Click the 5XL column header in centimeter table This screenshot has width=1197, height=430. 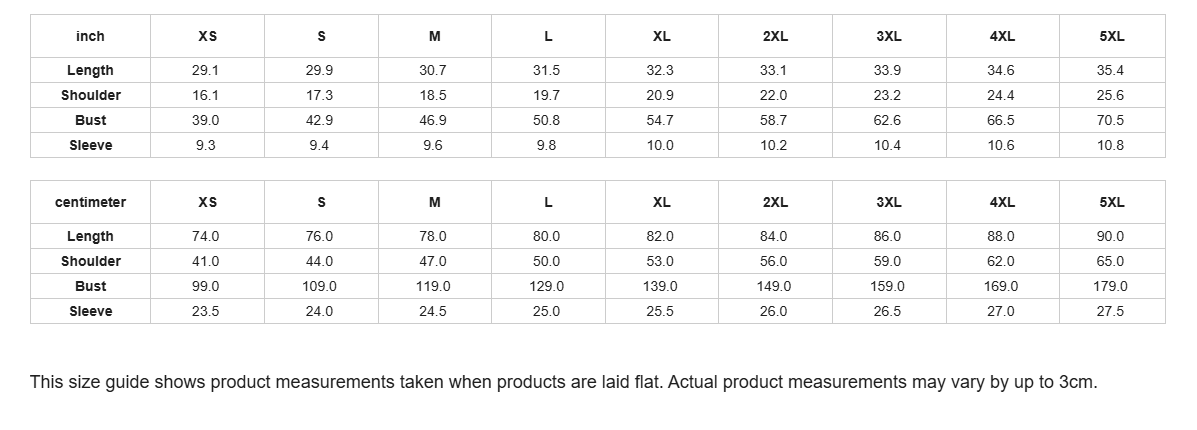[x=1112, y=202]
